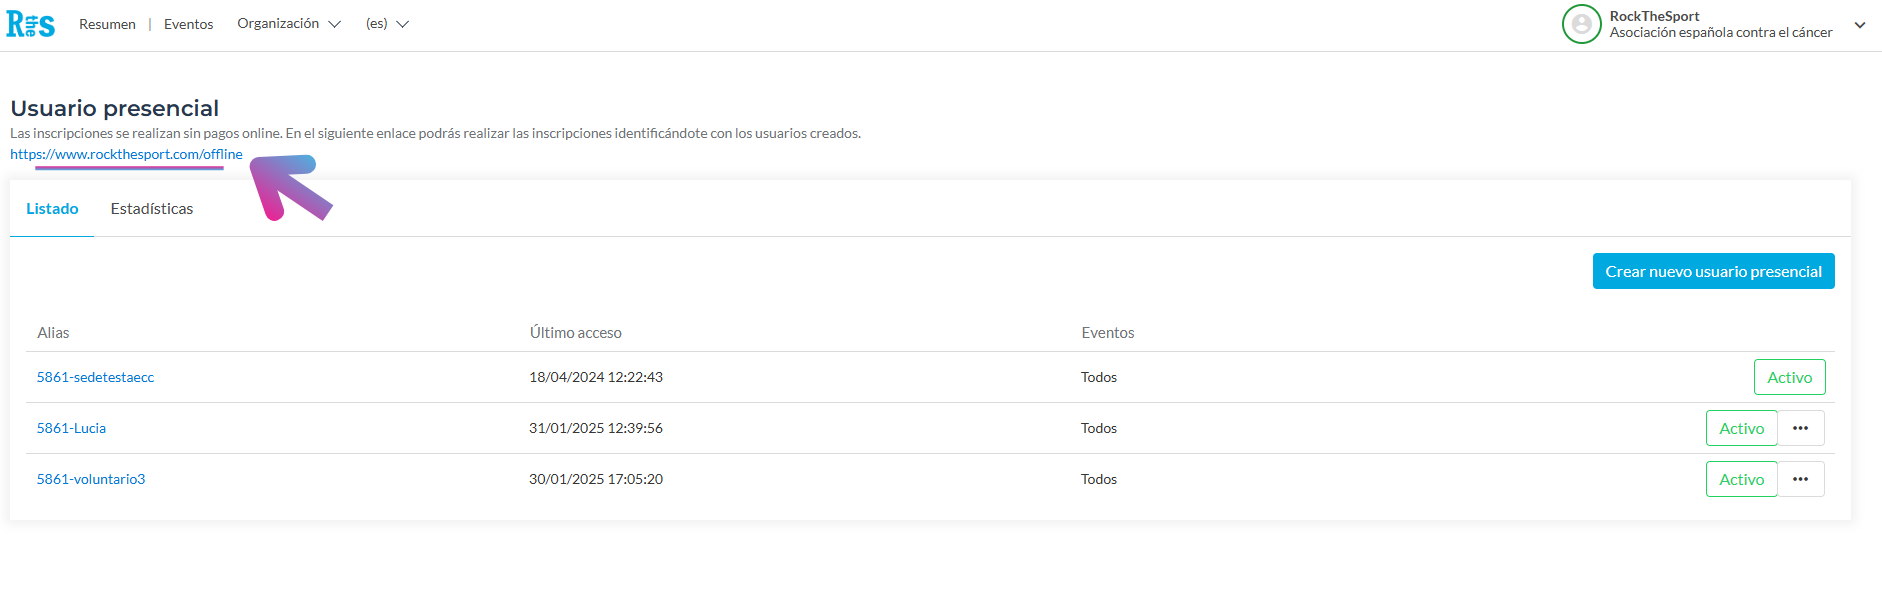The height and width of the screenshot is (598, 1882).
Task: Open three-dots menu for 5861-Lucia
Action: (1800, 428)
